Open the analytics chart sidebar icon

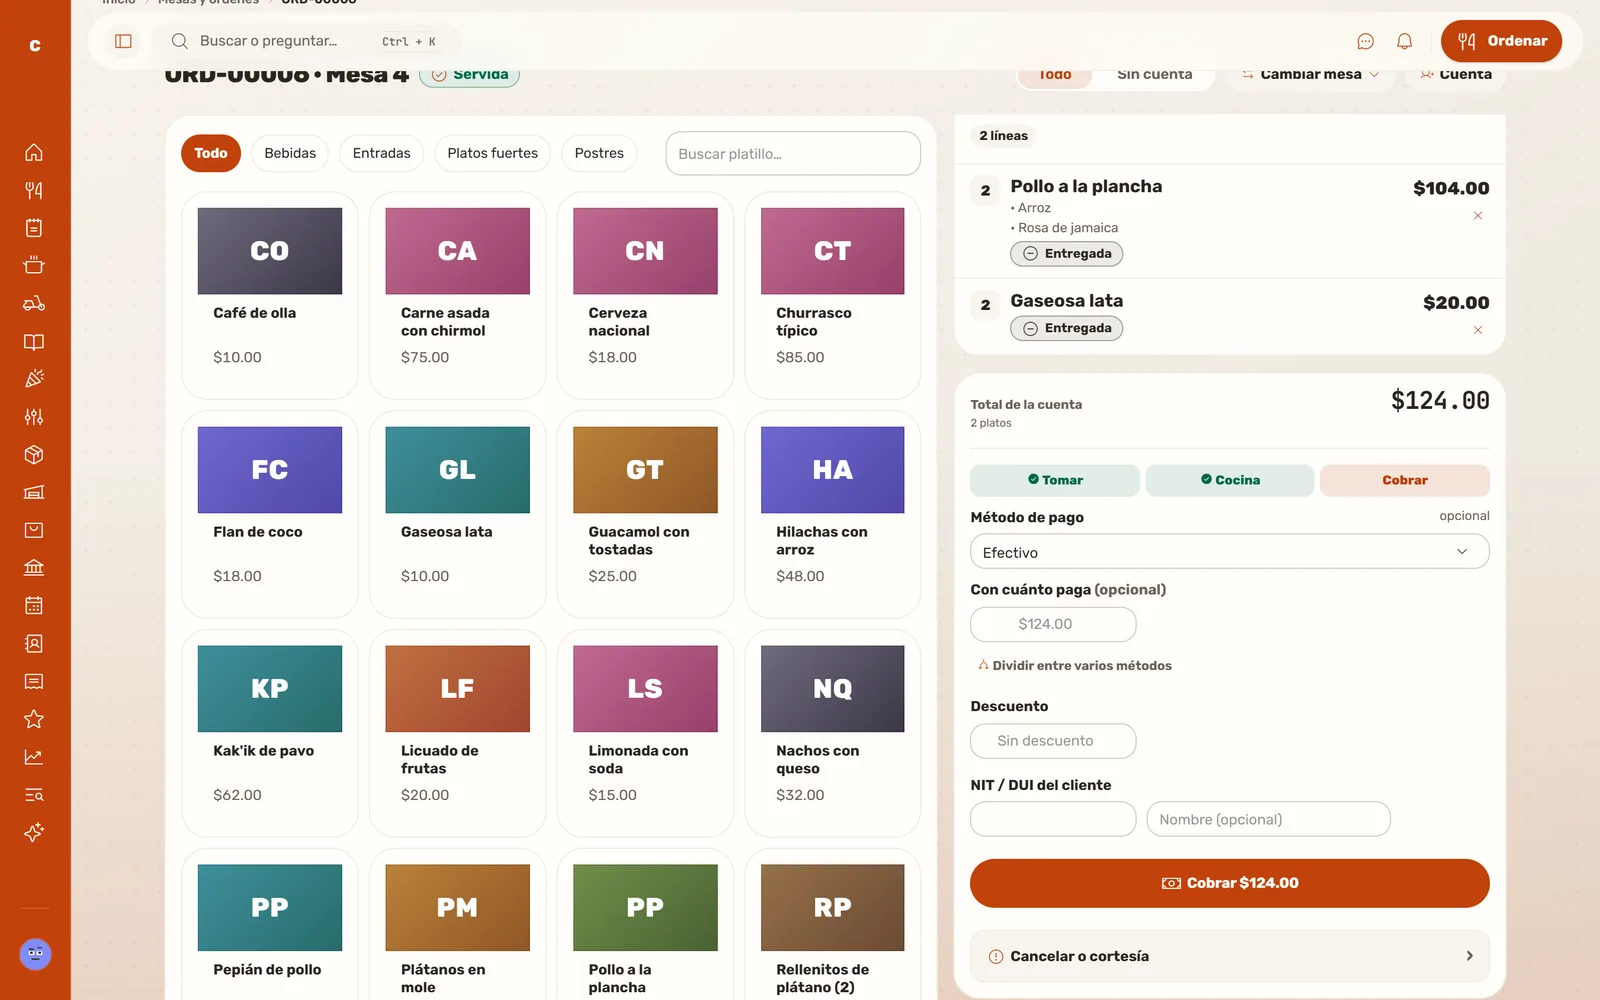[34, 757]
